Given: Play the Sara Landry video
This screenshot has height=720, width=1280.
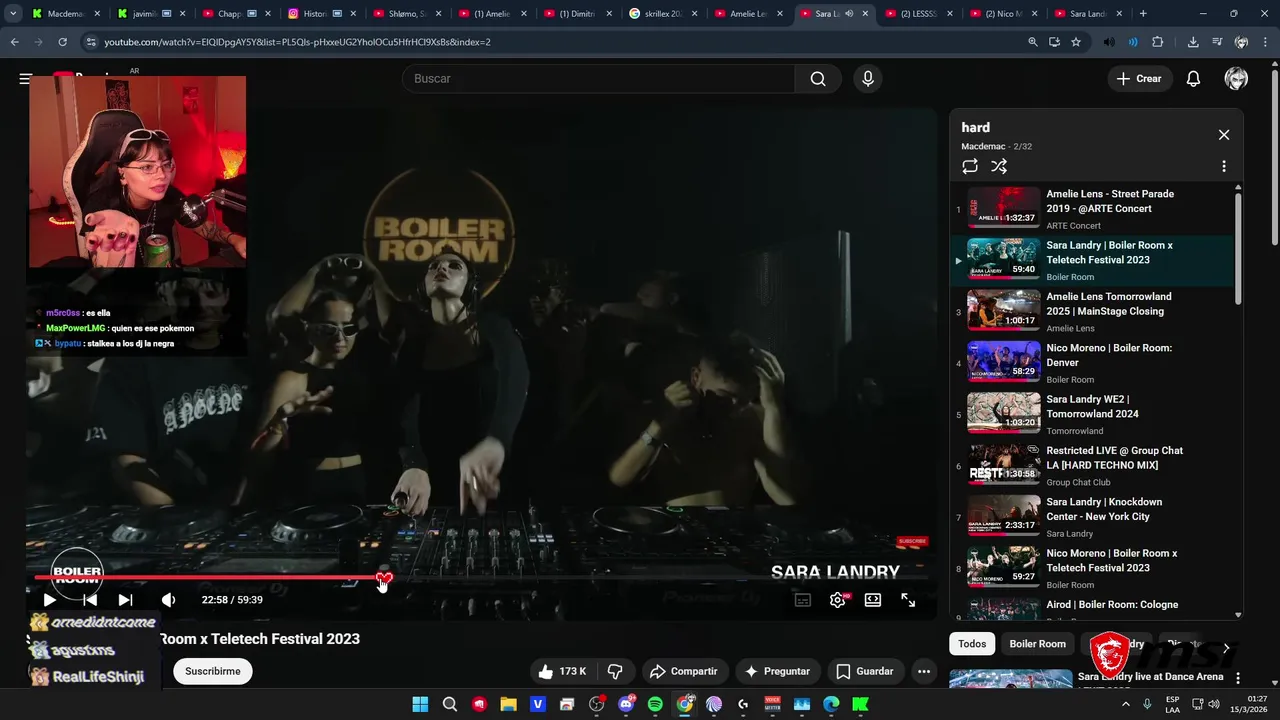Looking at the screenshot, I should point(49,600).
